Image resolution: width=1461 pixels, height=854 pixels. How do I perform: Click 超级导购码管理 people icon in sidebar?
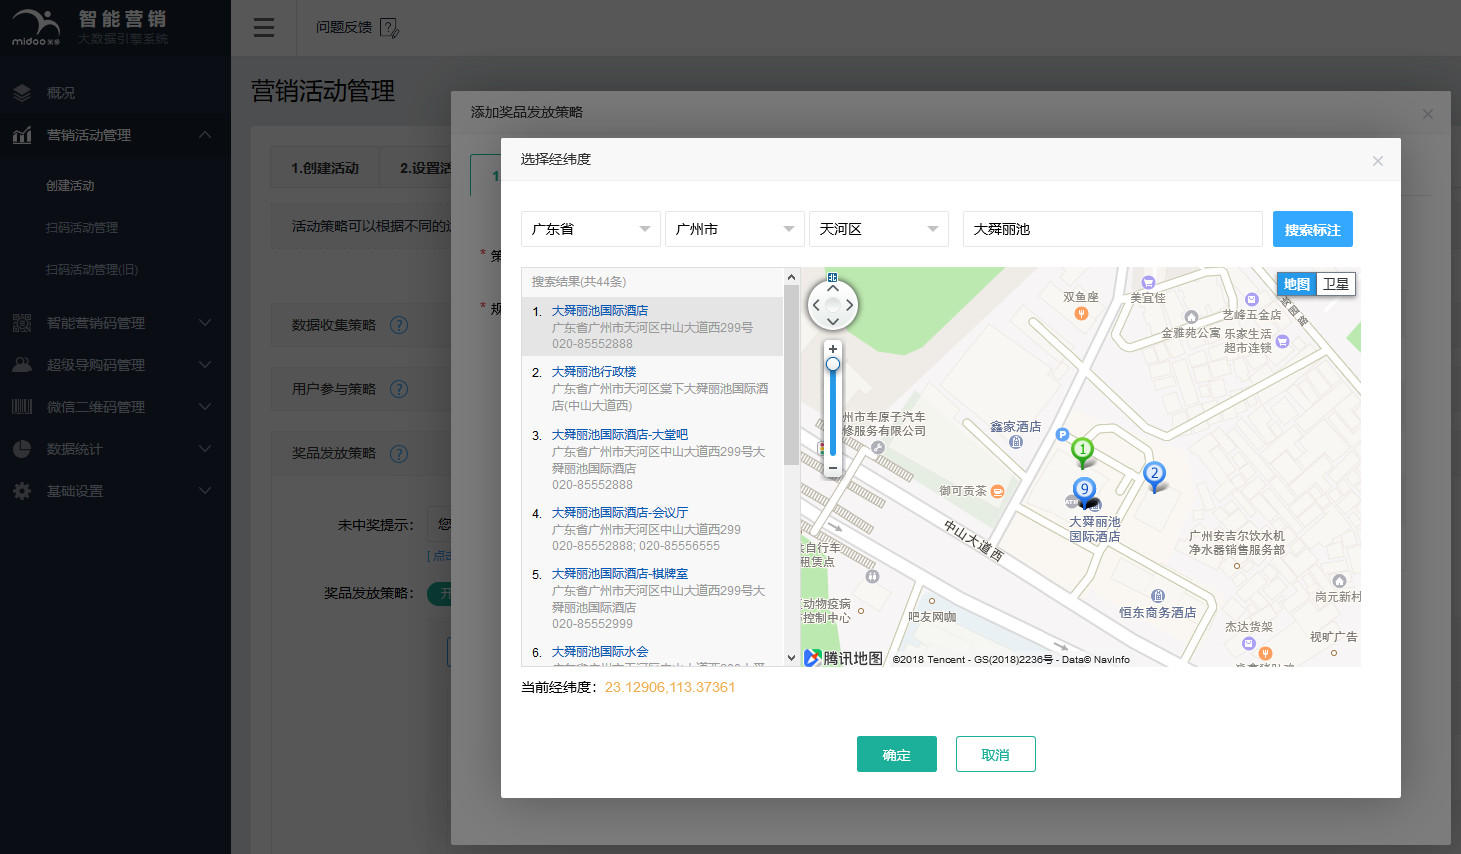[x=22, y=365]
